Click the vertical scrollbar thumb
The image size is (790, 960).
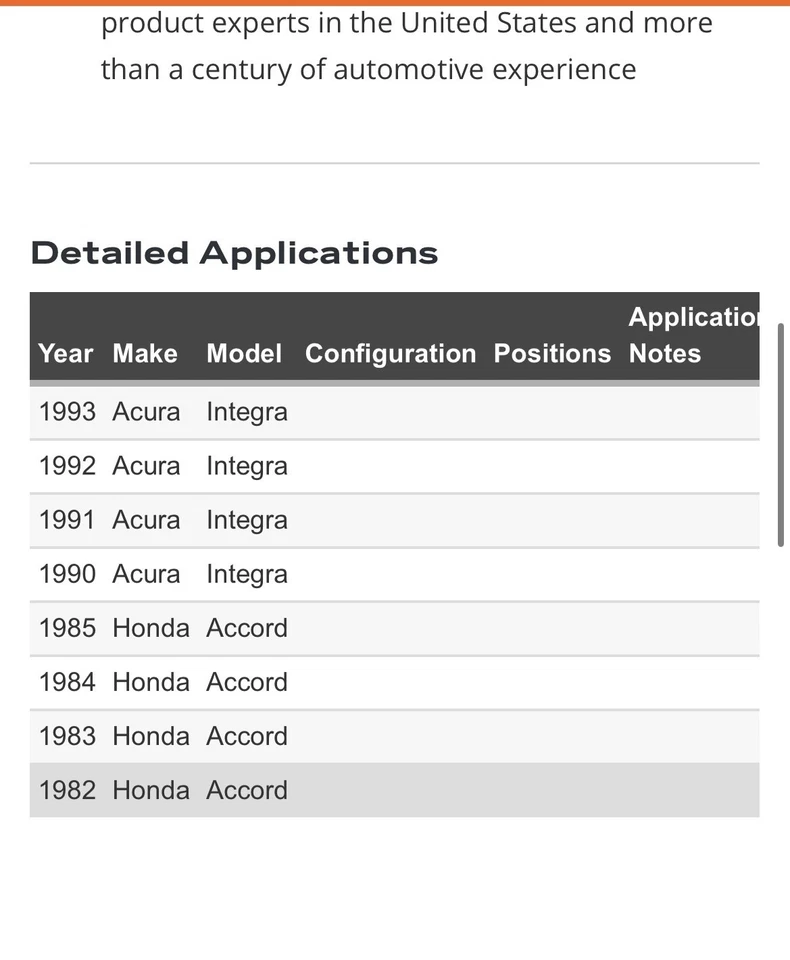(781, 434)
